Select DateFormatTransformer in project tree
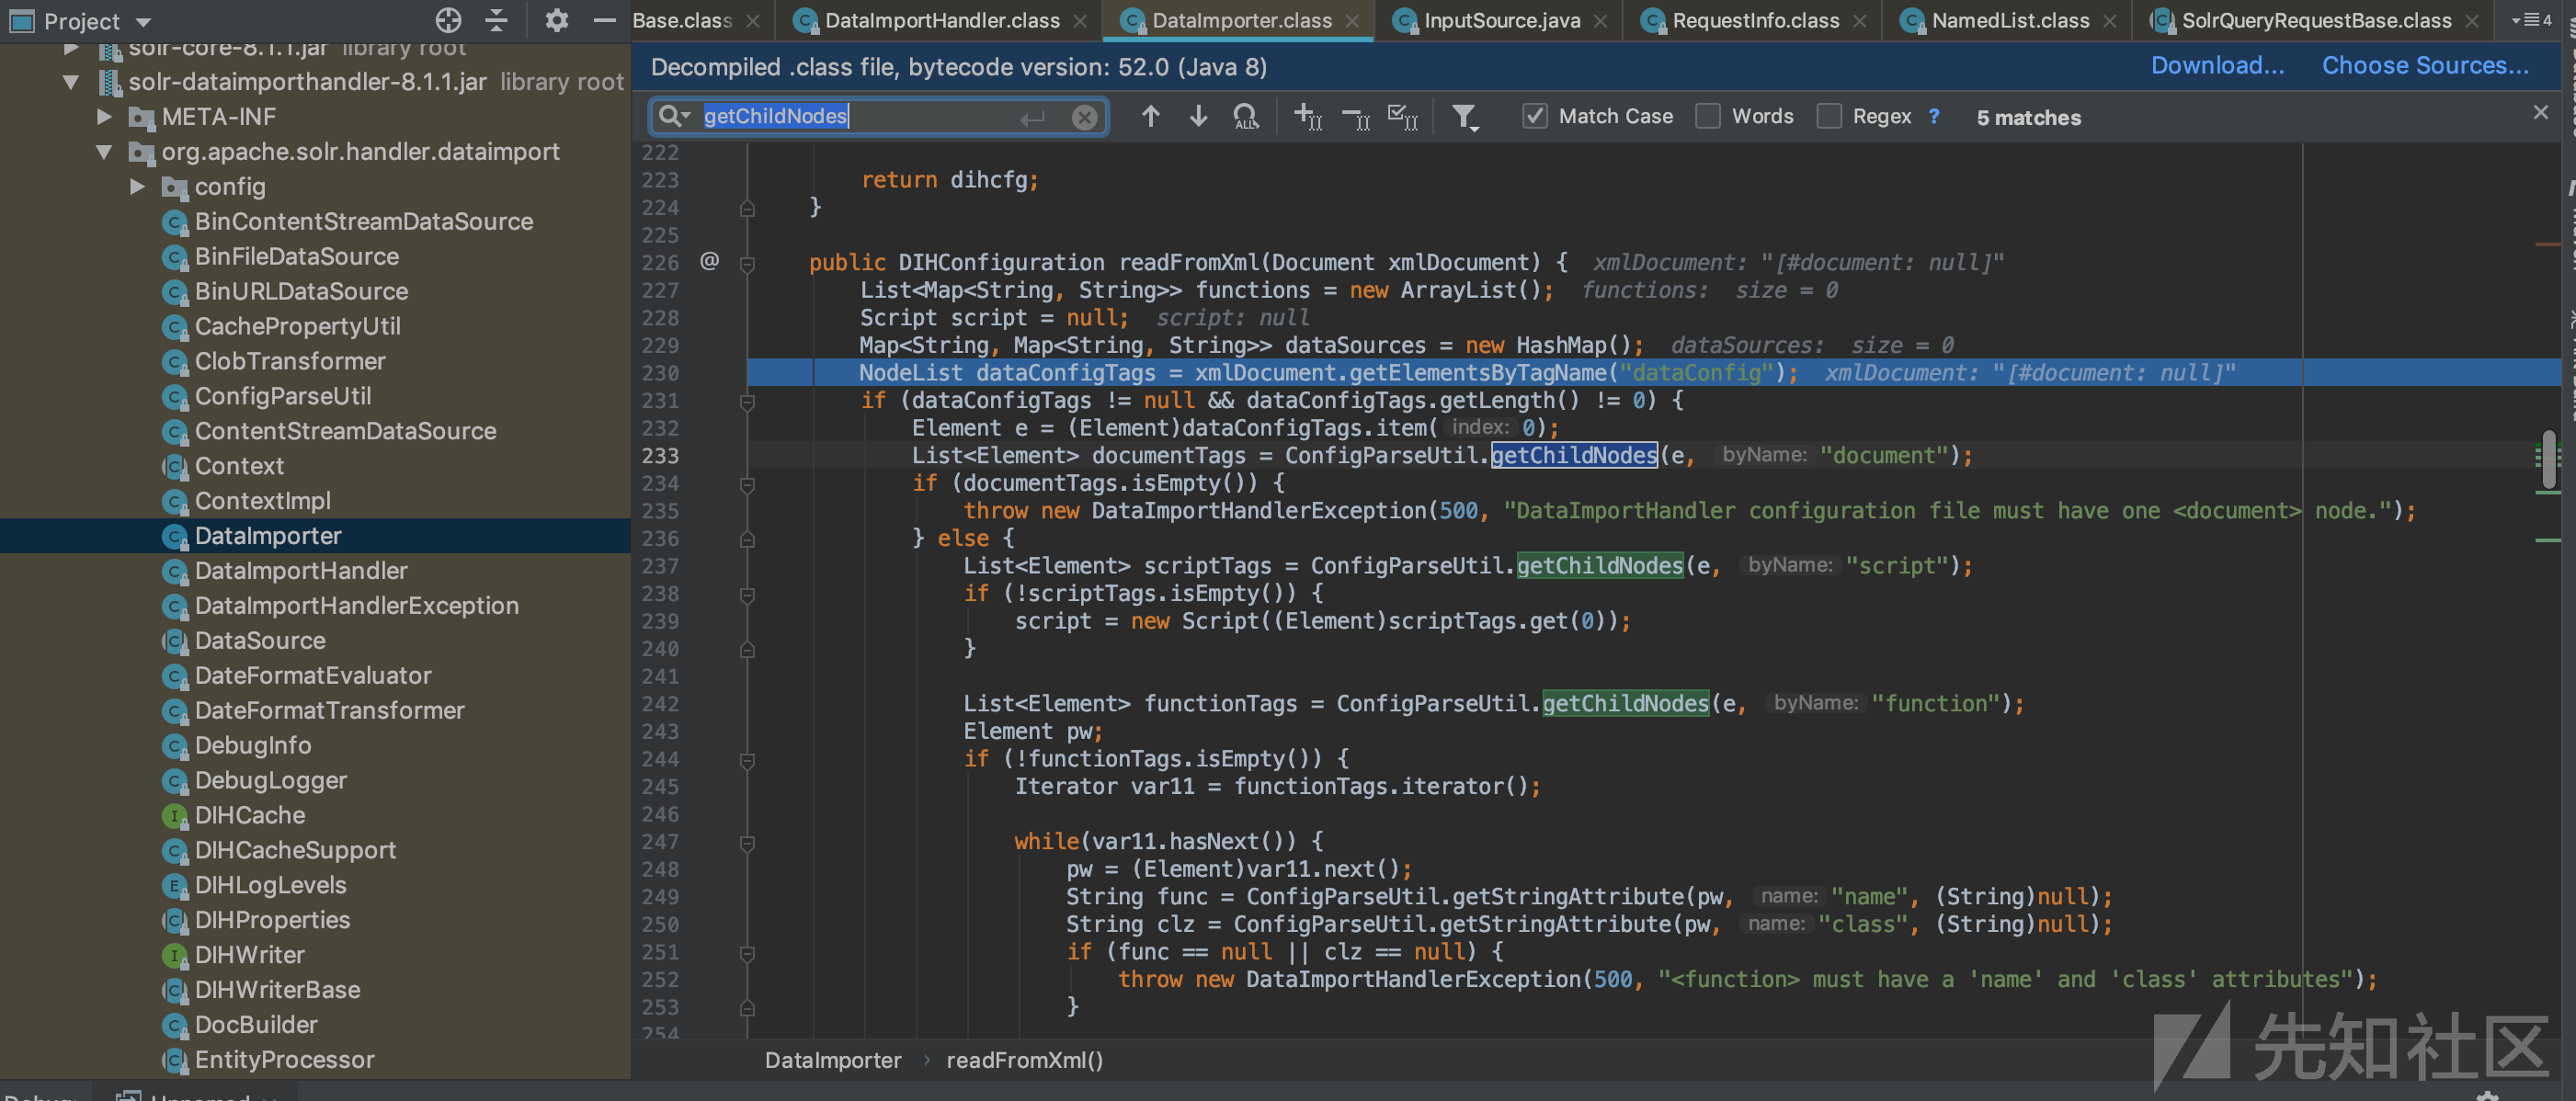Screen dimensions: 2576x1101 coord(329,710)
